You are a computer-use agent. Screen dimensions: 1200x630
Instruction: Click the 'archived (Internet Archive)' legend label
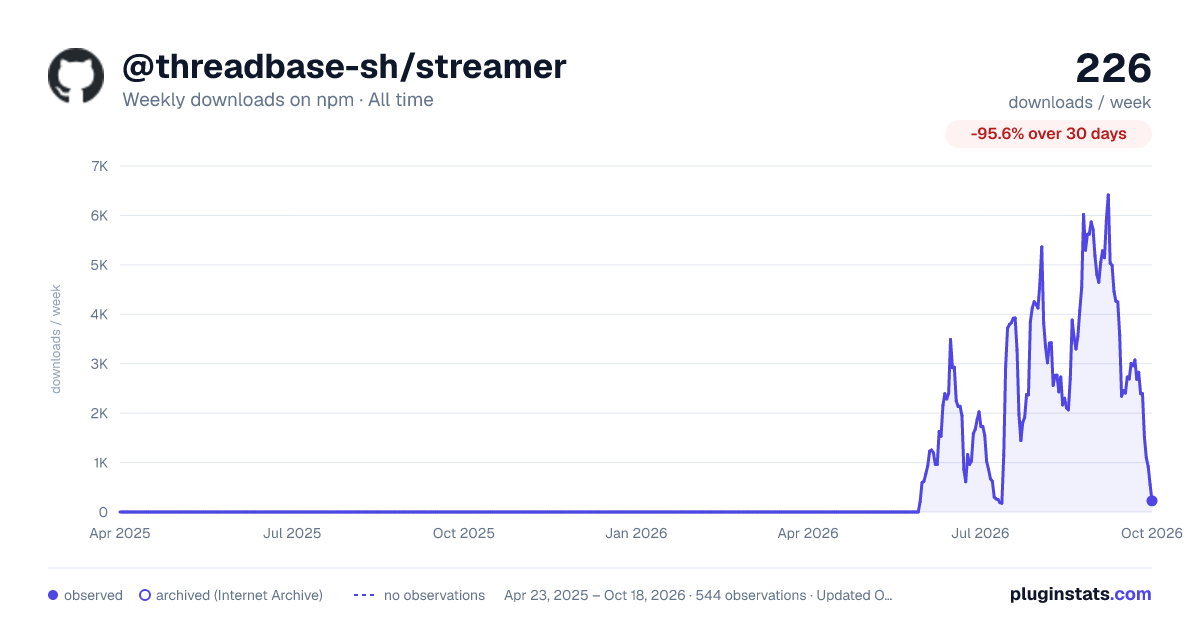coord(239,595)
